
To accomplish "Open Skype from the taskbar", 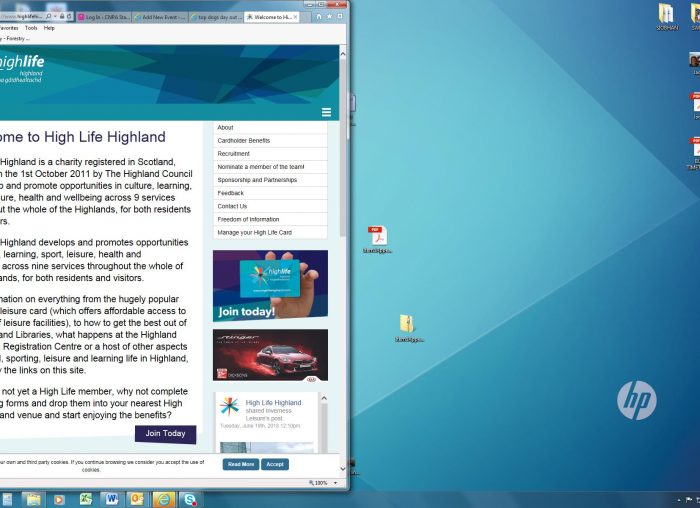I will 191,500.
